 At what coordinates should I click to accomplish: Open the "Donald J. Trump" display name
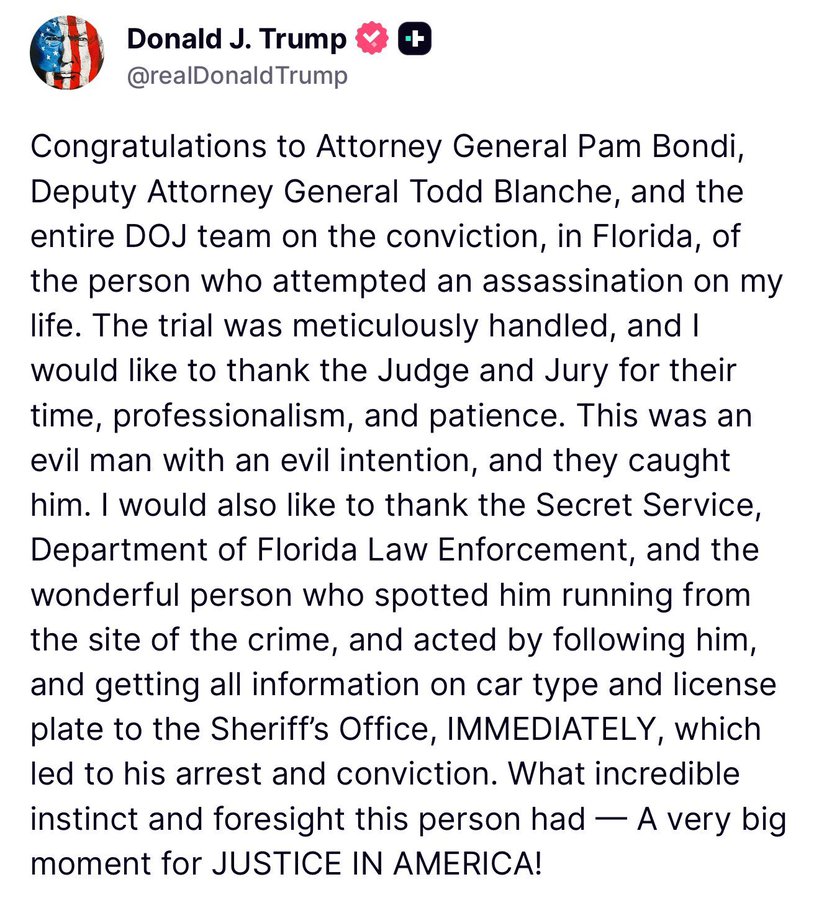[237, 39]
